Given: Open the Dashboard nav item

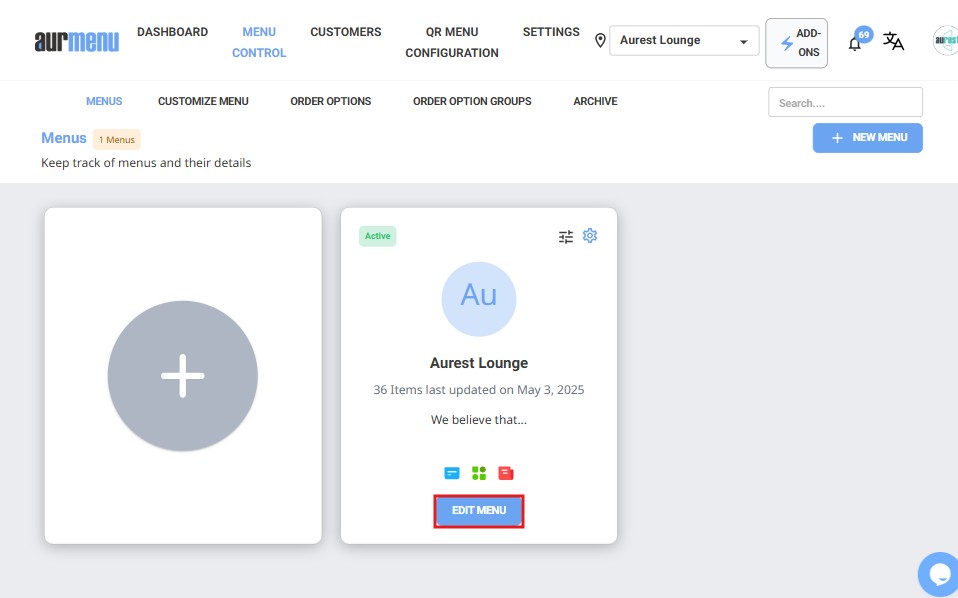Looking at the screenshot, I should (x=172, y=32).
